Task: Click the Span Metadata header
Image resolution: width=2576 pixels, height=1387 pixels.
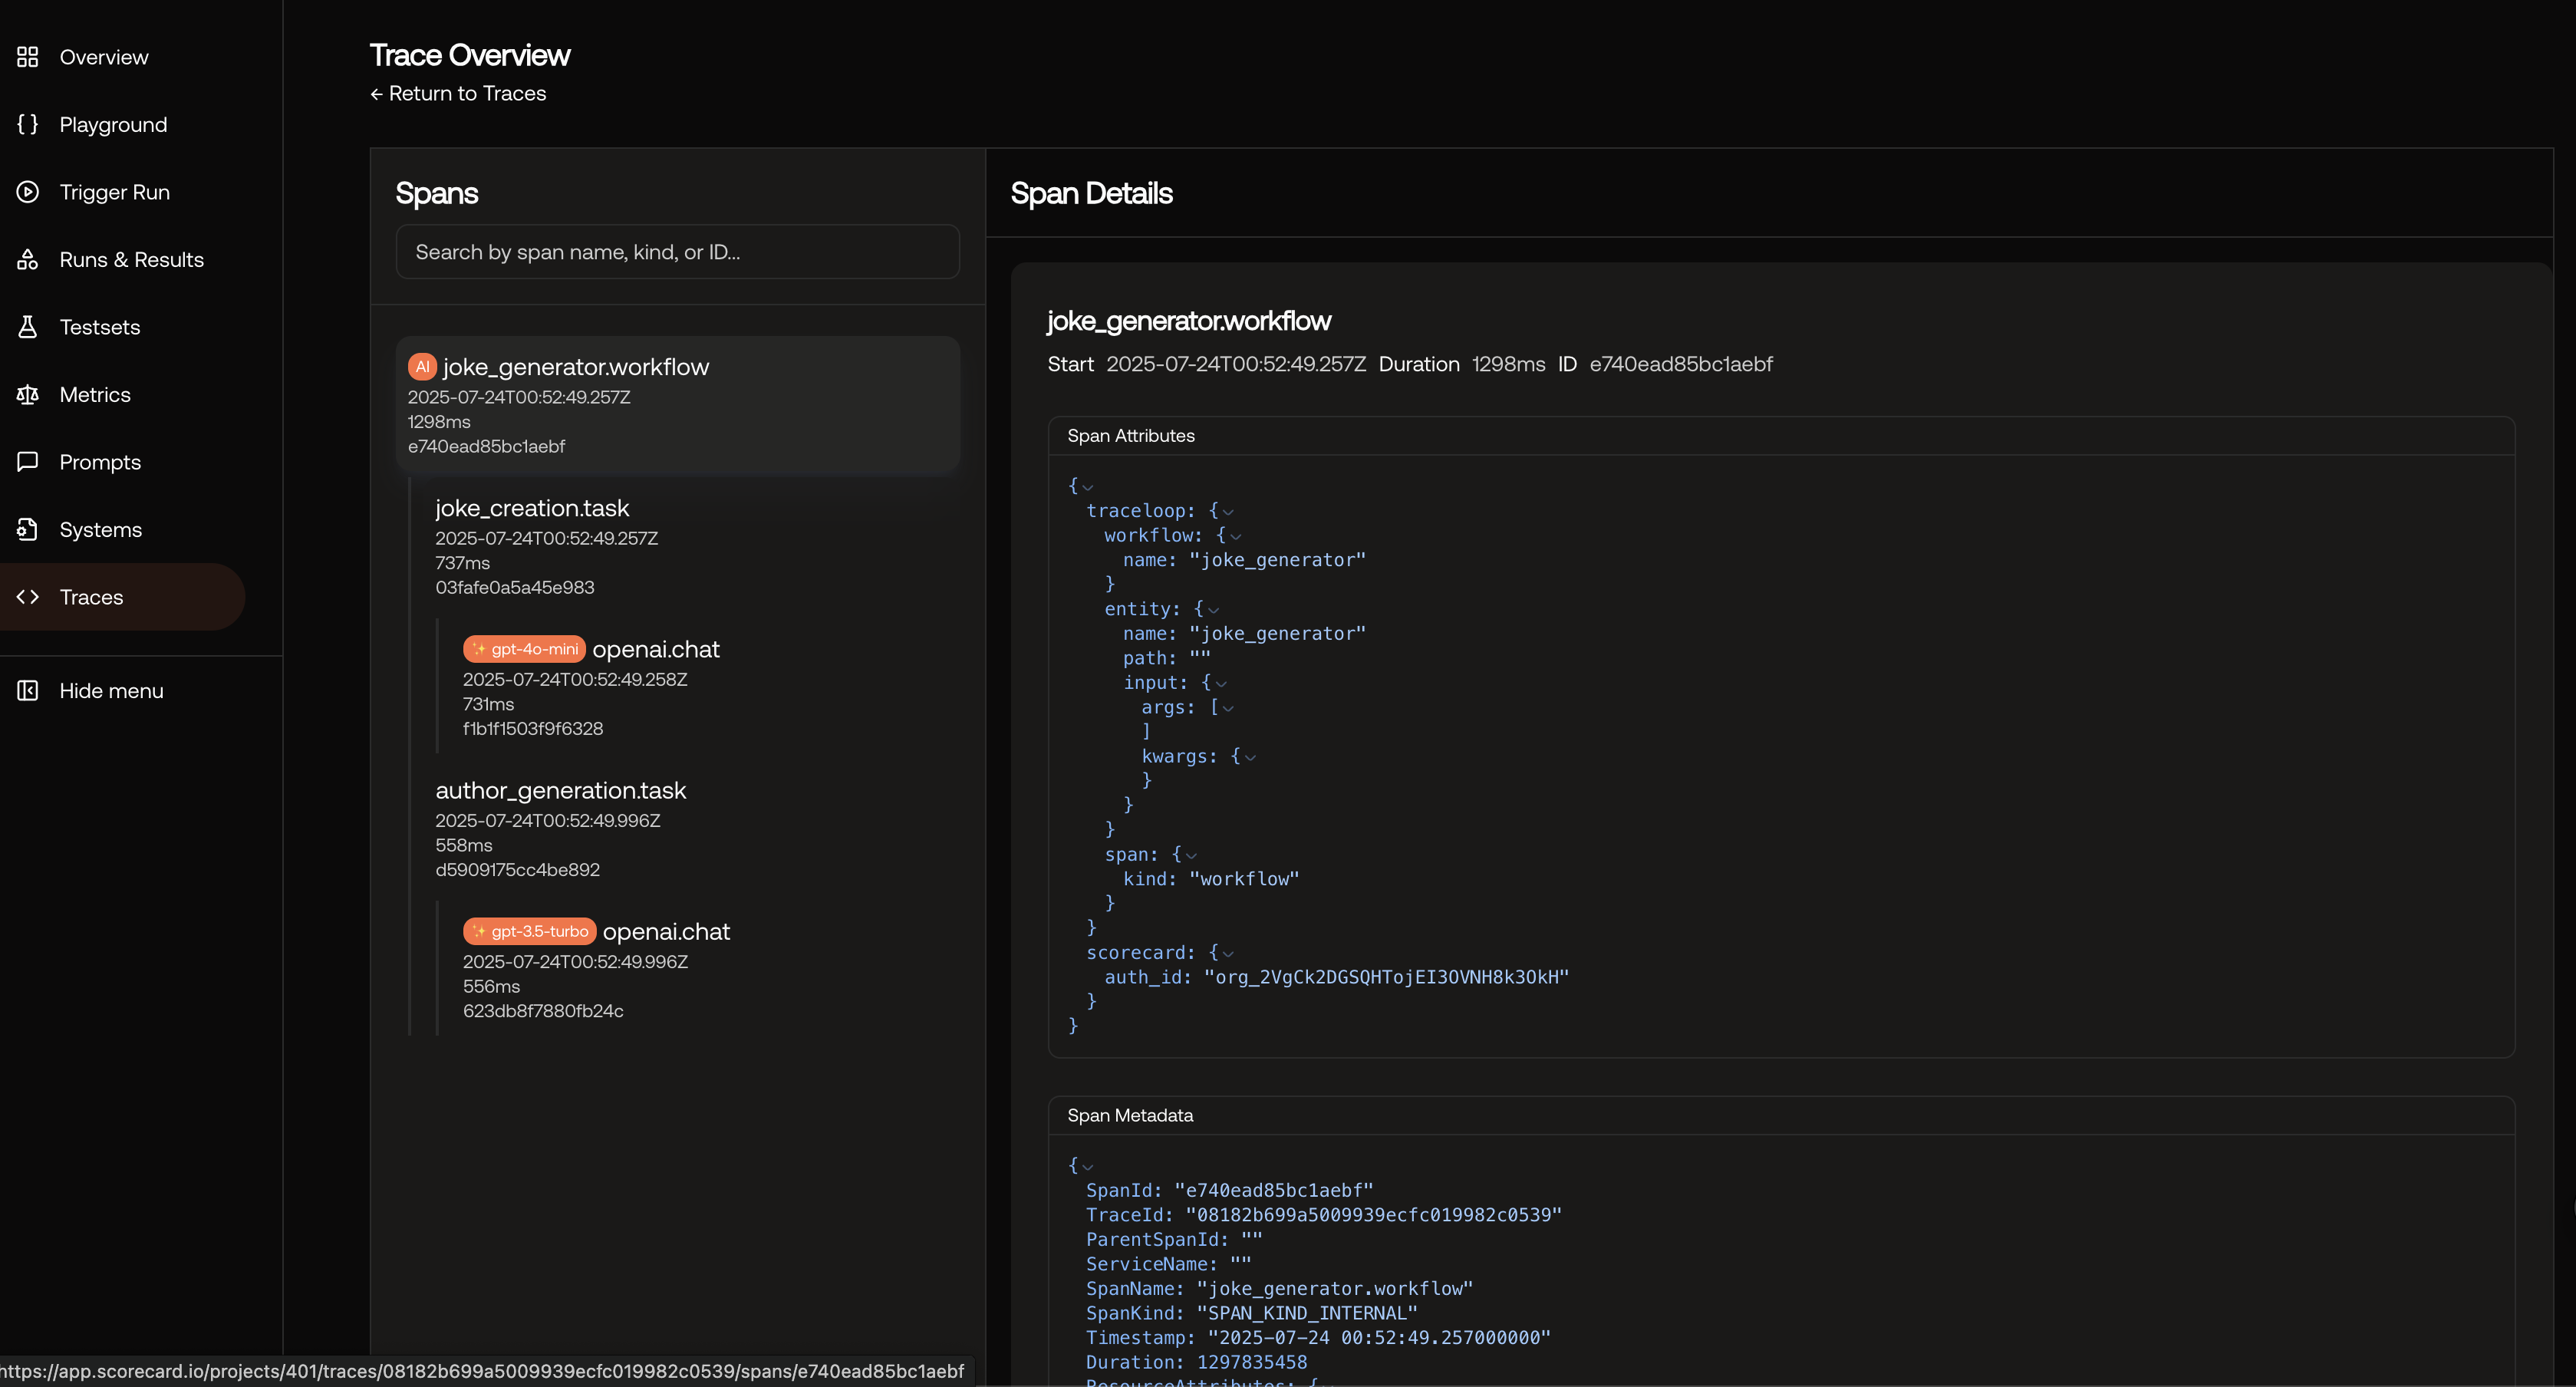Action: [1130, 1115]
